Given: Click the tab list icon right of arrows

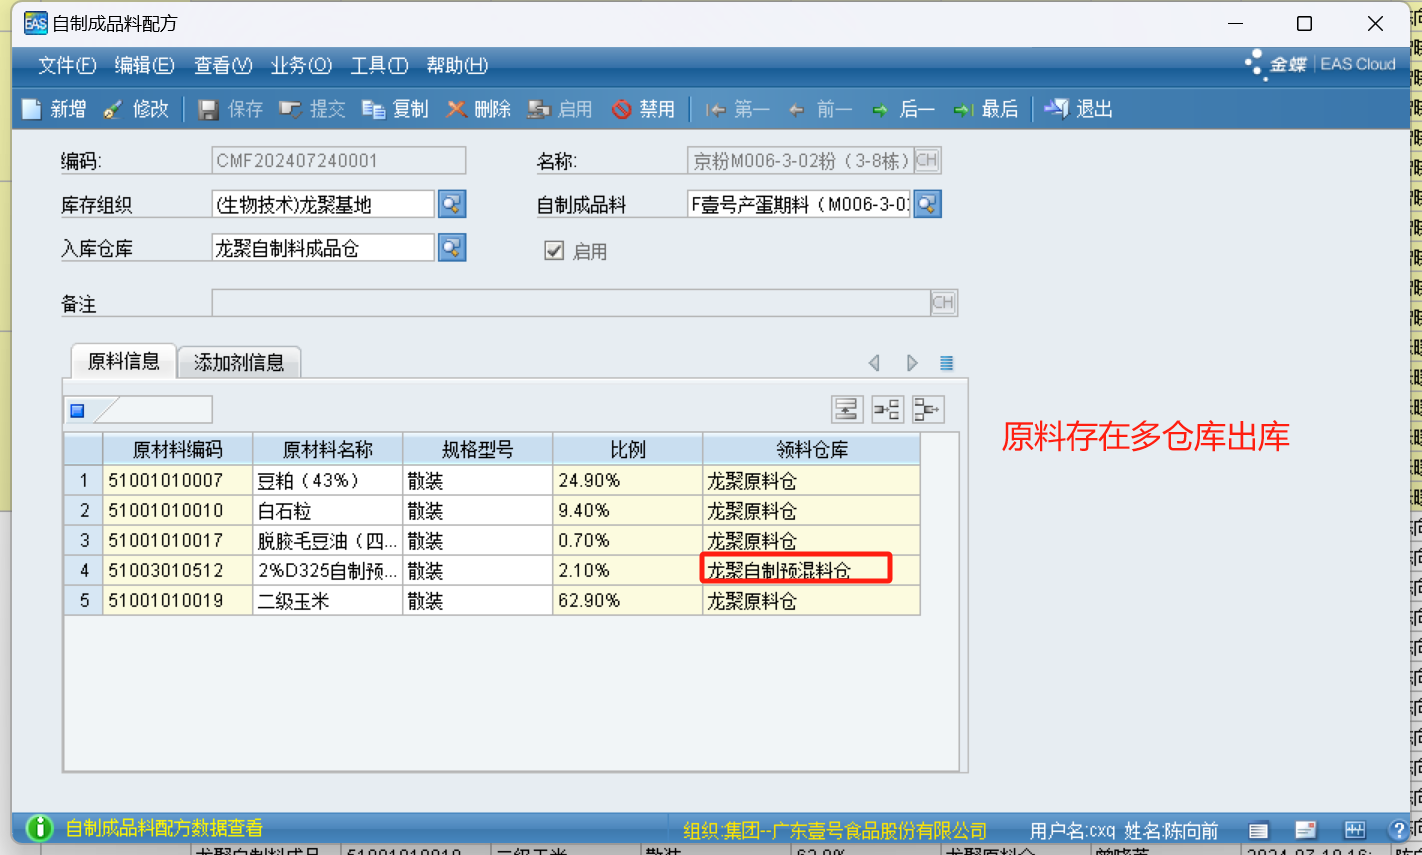Looking at the screenshot, I should pyautogui.click(x=946, y=363).
